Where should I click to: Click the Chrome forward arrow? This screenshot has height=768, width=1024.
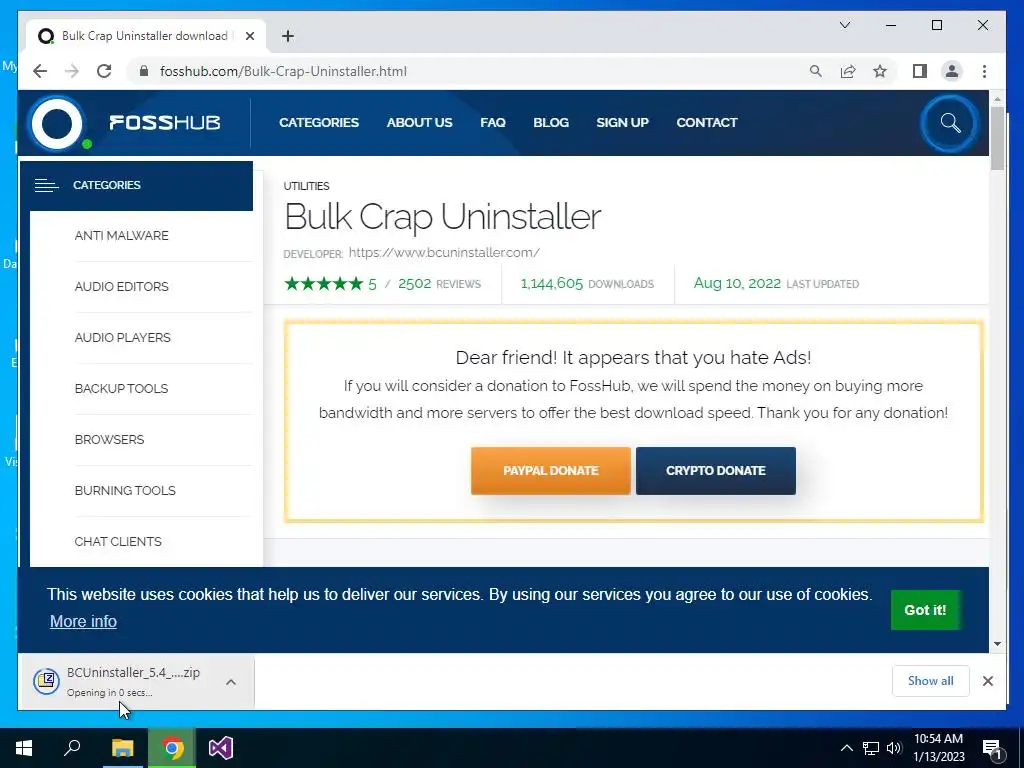(x=72, y=71)
